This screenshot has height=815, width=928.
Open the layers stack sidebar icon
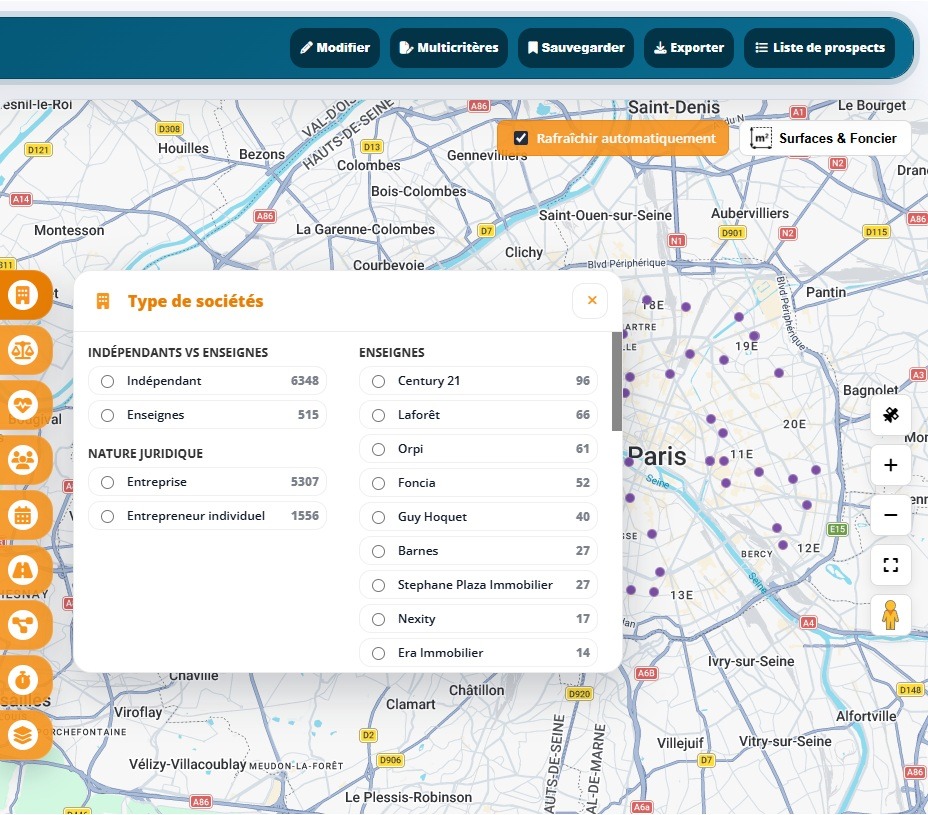coord(23,735)
